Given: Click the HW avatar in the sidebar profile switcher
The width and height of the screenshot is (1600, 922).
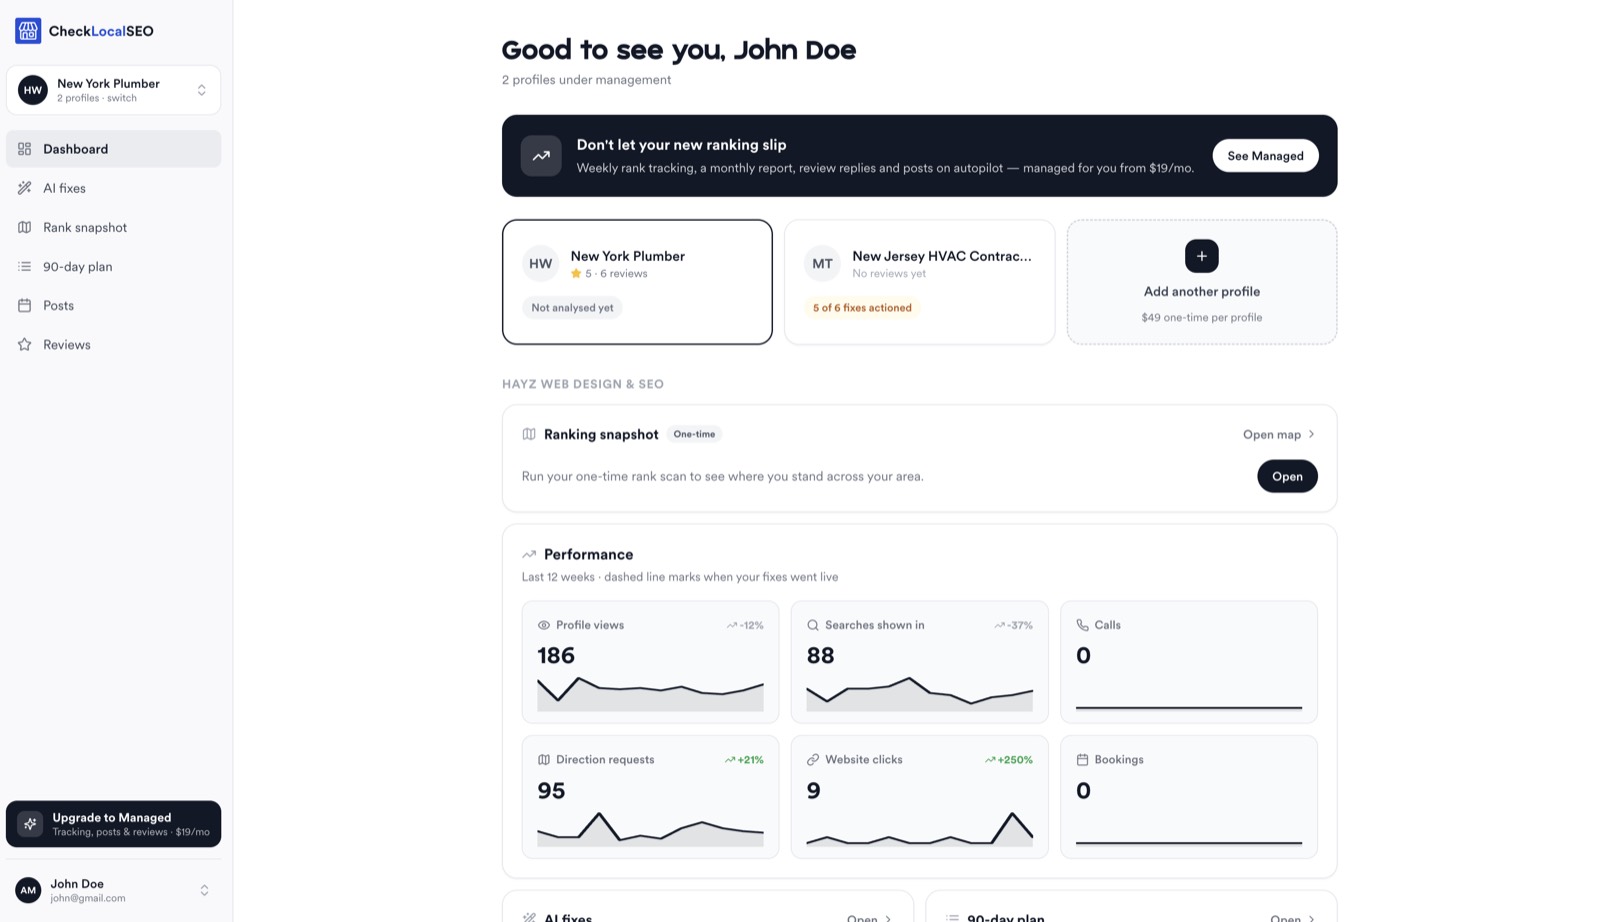Looking at the screenshot, I should (33, 90).
